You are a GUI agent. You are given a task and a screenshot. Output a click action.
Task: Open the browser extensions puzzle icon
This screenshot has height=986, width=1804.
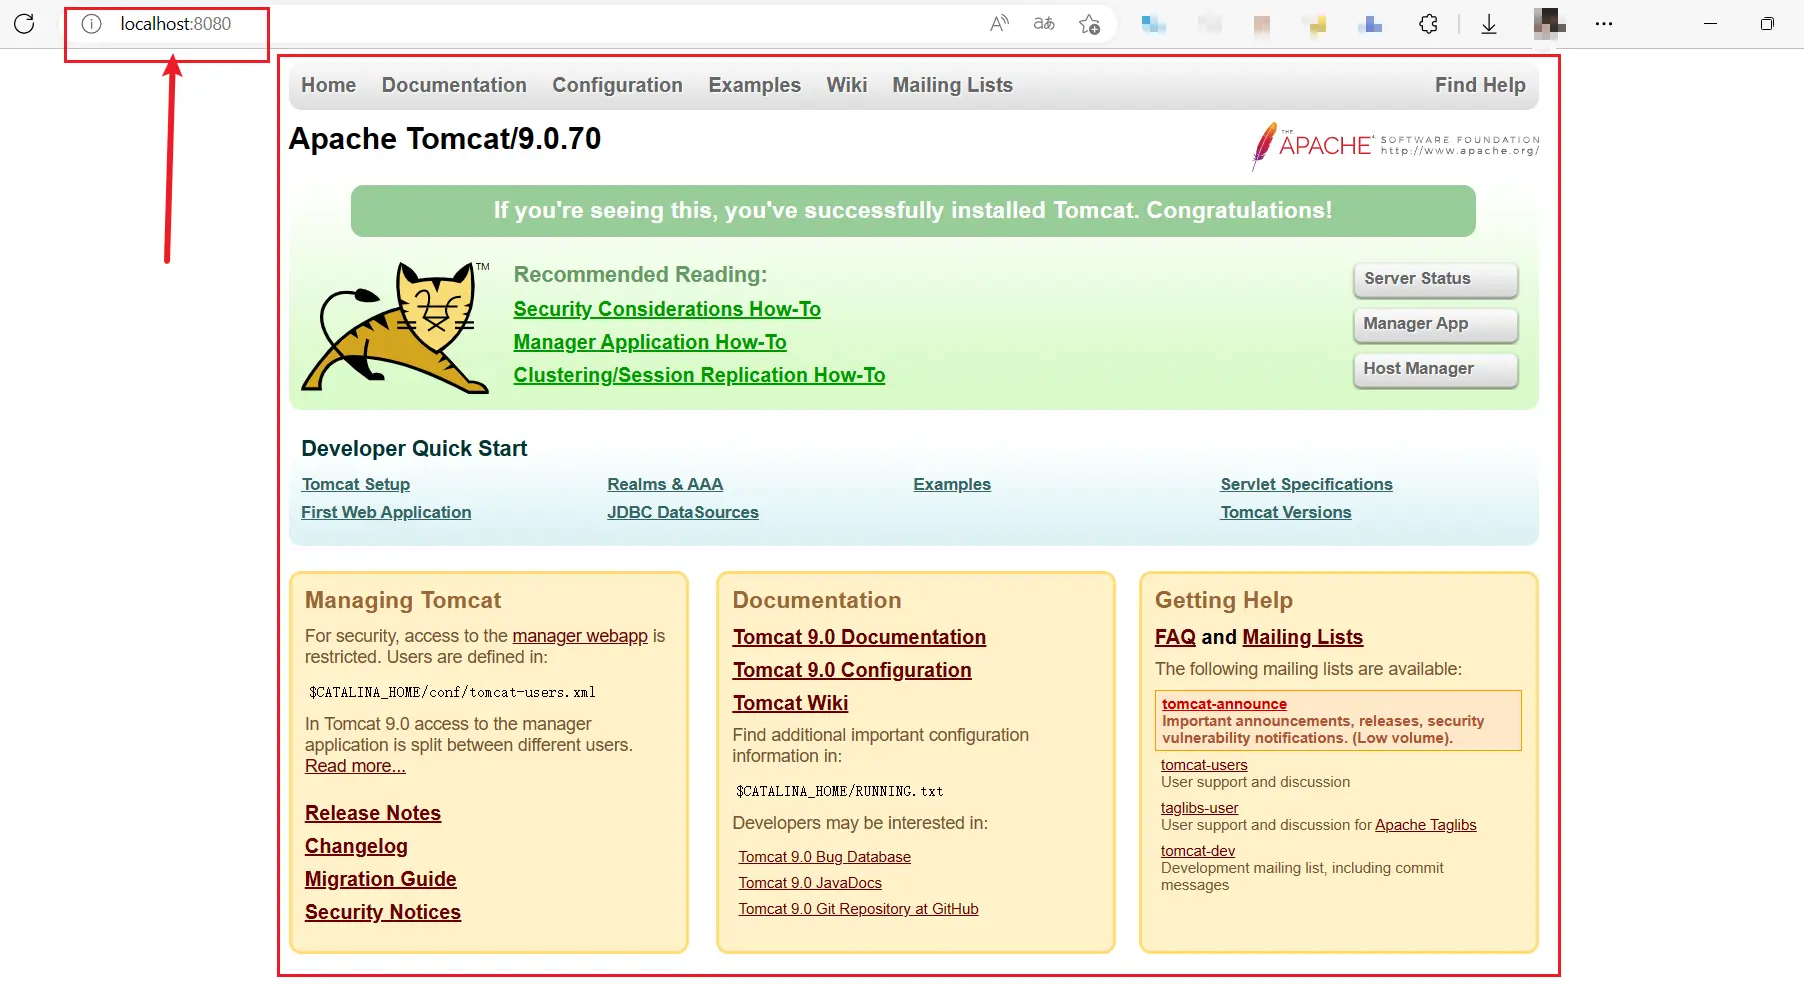point(1428,24)
